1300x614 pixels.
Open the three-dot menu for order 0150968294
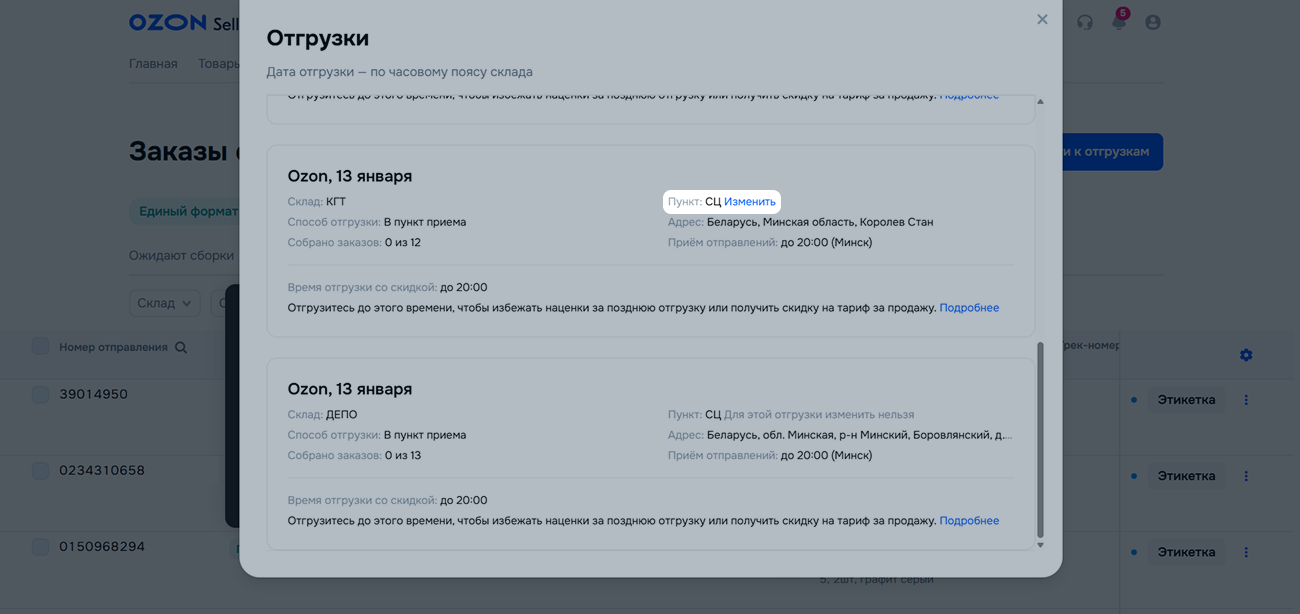click(1246, 552)
